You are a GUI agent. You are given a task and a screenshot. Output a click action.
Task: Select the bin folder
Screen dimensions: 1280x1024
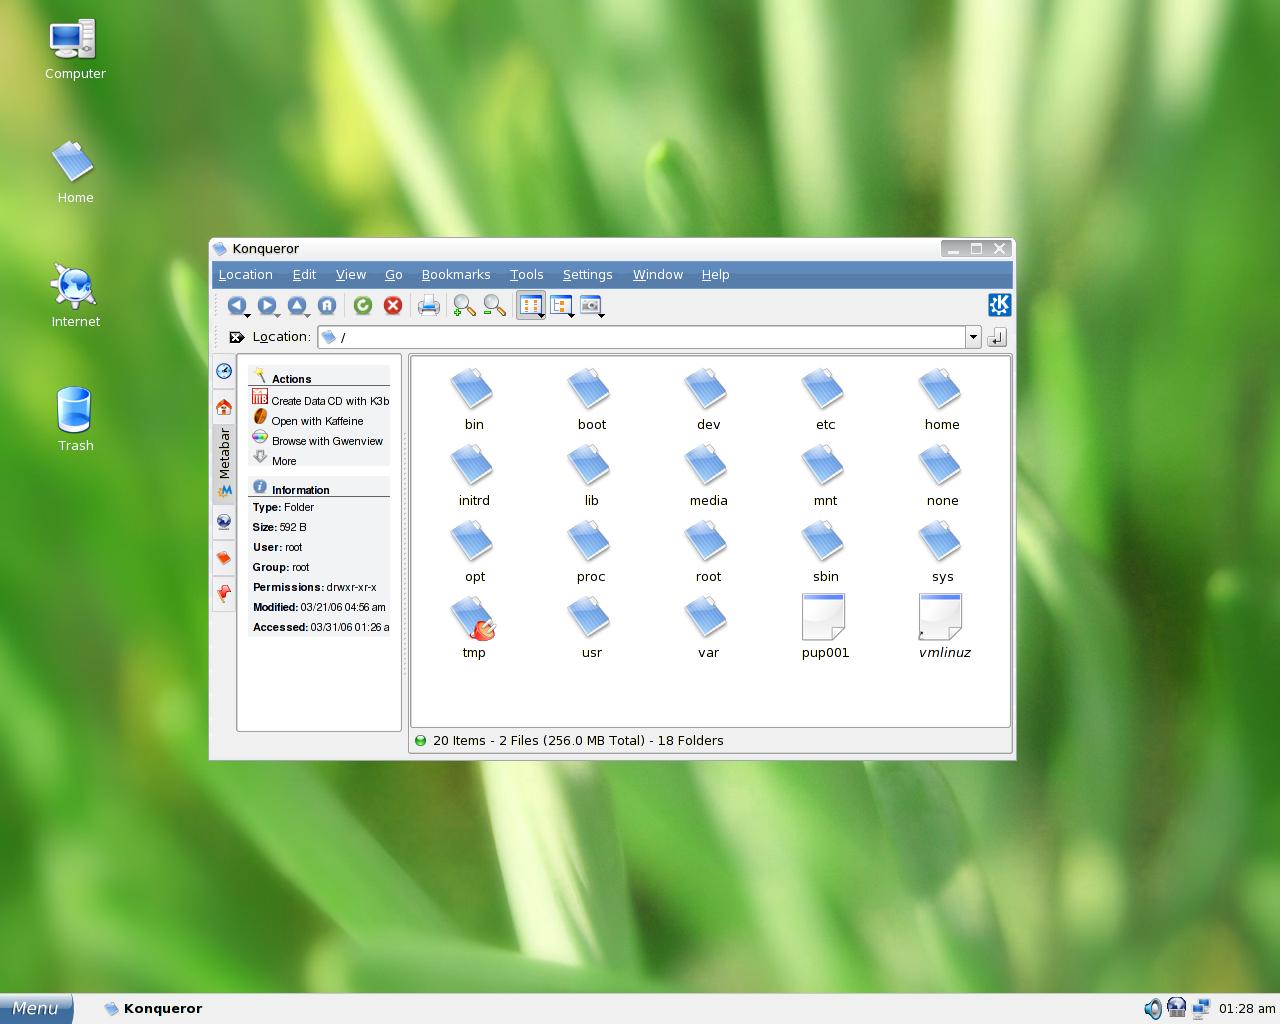[473, 399]
